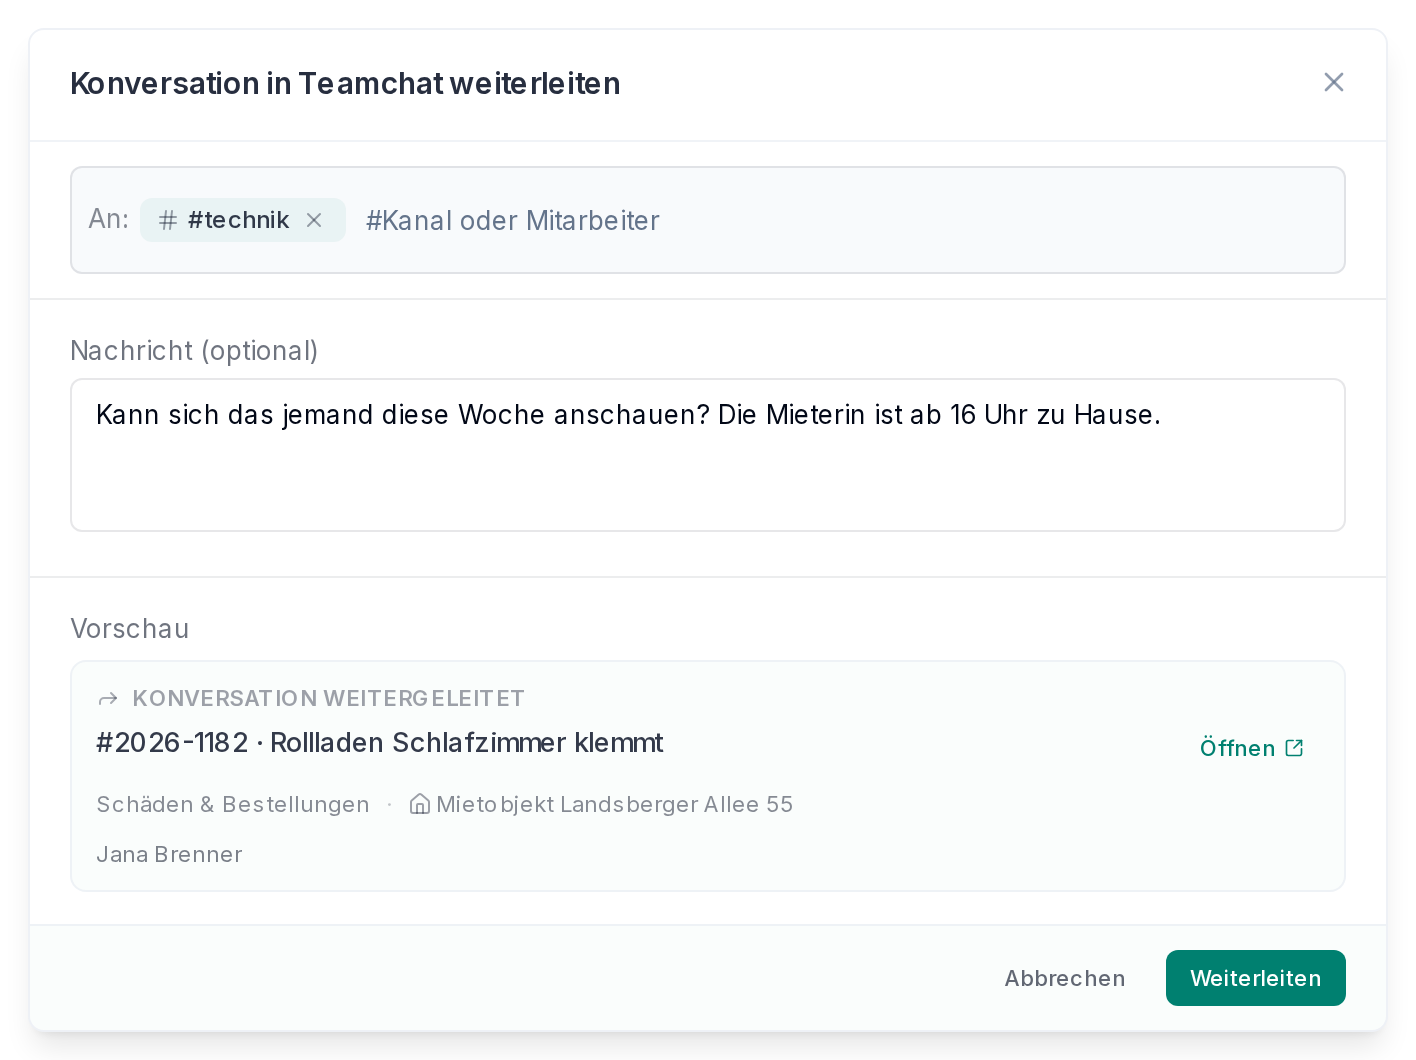The width and height of the screenshot is (1416, 1060).
Task: Click the Nachricht (optional) label
Action: point(194,350)
